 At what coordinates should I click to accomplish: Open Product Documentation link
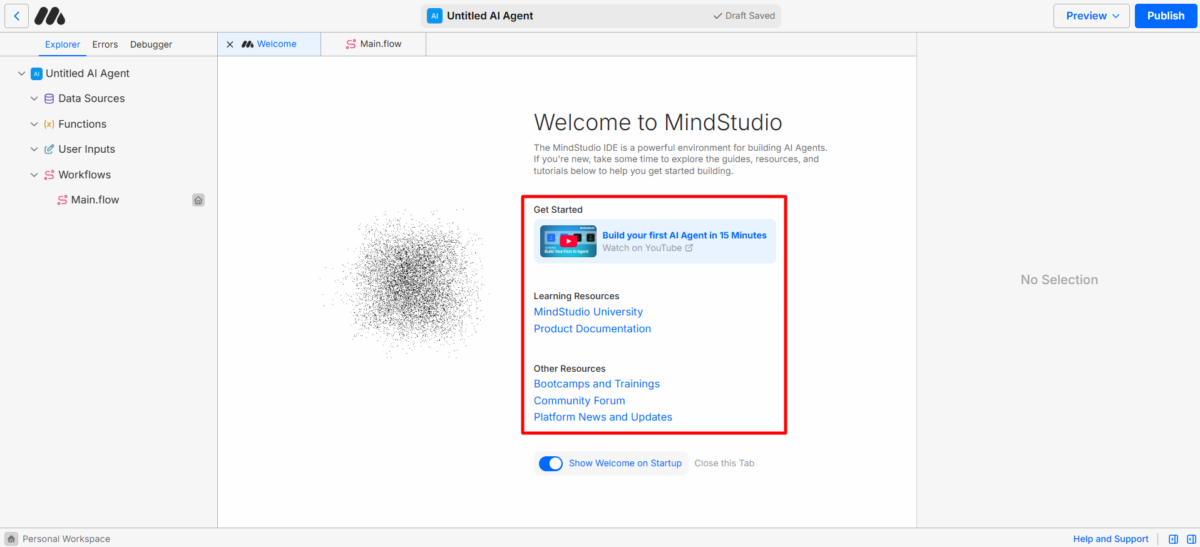[592, 329]
